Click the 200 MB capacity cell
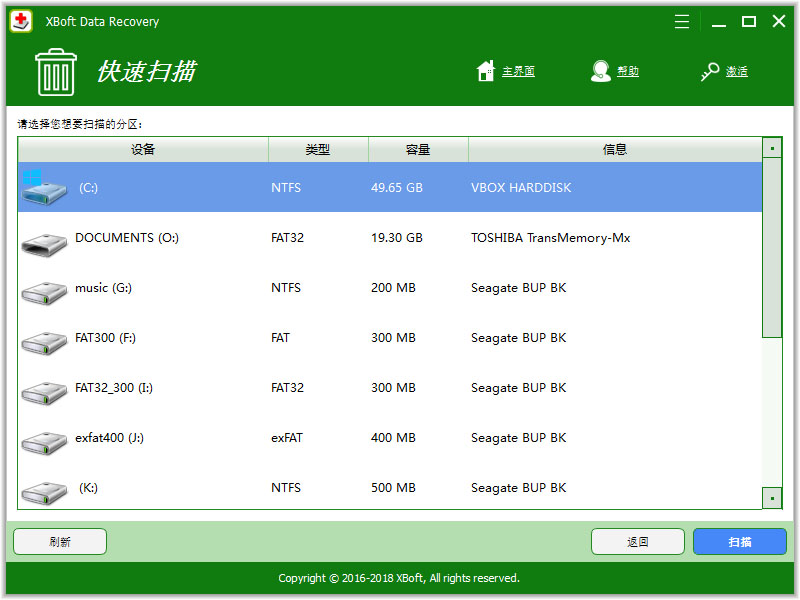800x600 pixels. pos(393,288)
